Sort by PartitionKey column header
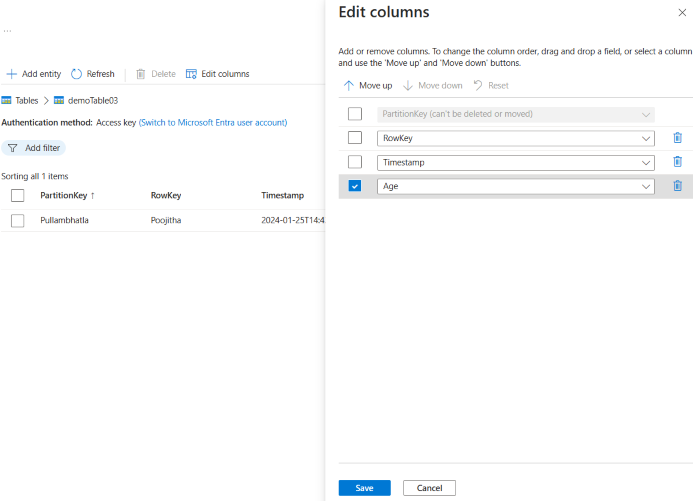 point(66,196)
